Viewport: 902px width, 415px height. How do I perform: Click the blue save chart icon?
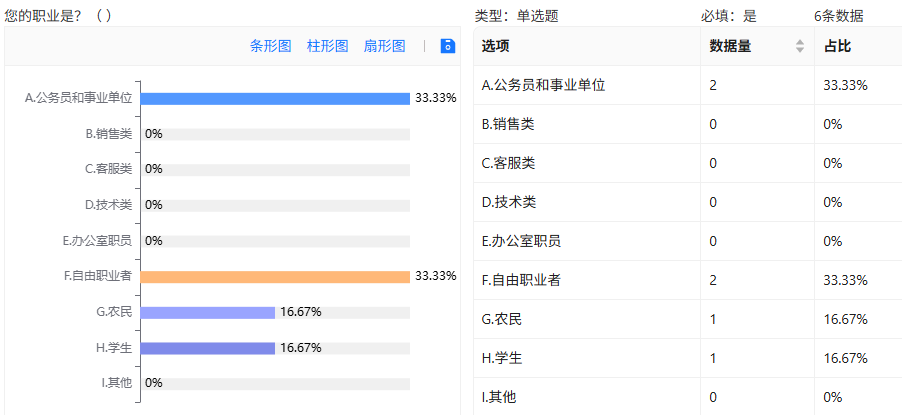448,46
